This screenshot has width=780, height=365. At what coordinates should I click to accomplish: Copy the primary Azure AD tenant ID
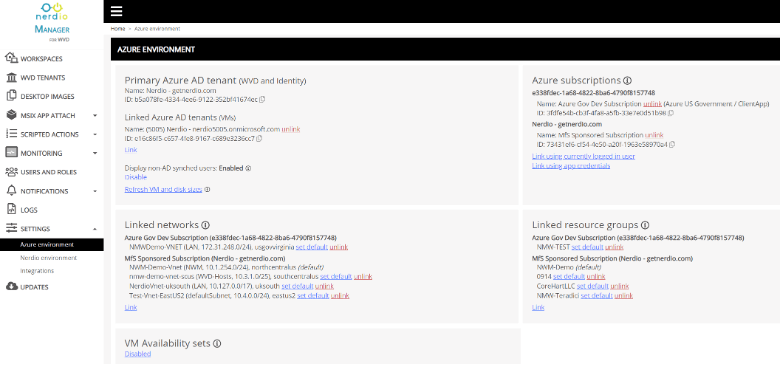click(x=262, y=99)
